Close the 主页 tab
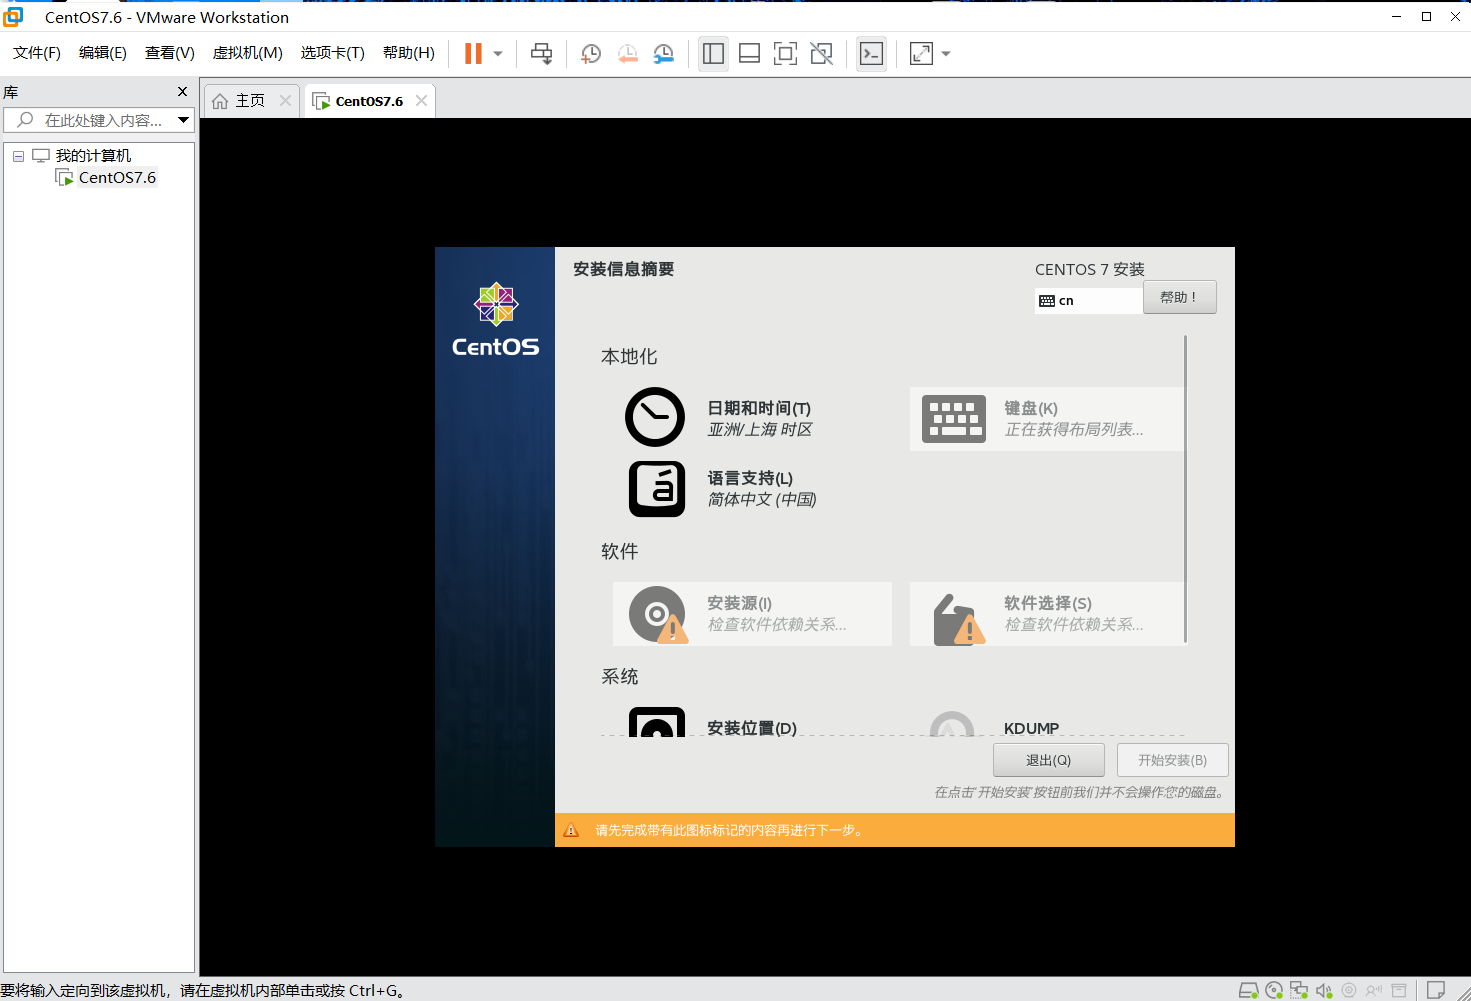The width and height of the screenshot is (1471, 1001). 285,101
